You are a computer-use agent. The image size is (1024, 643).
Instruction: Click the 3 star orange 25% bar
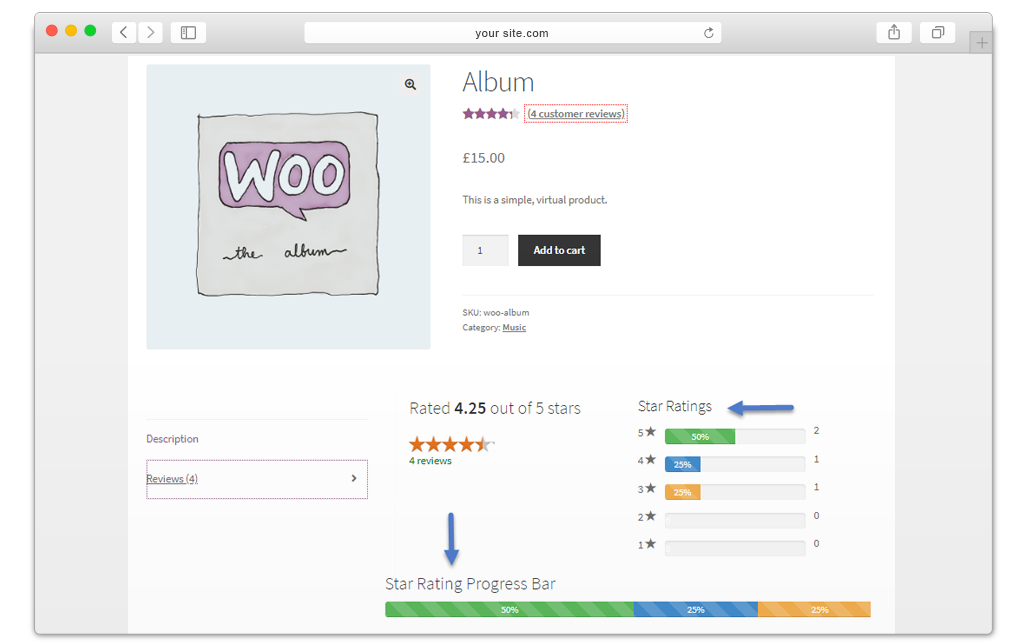(x=682, y=492)
